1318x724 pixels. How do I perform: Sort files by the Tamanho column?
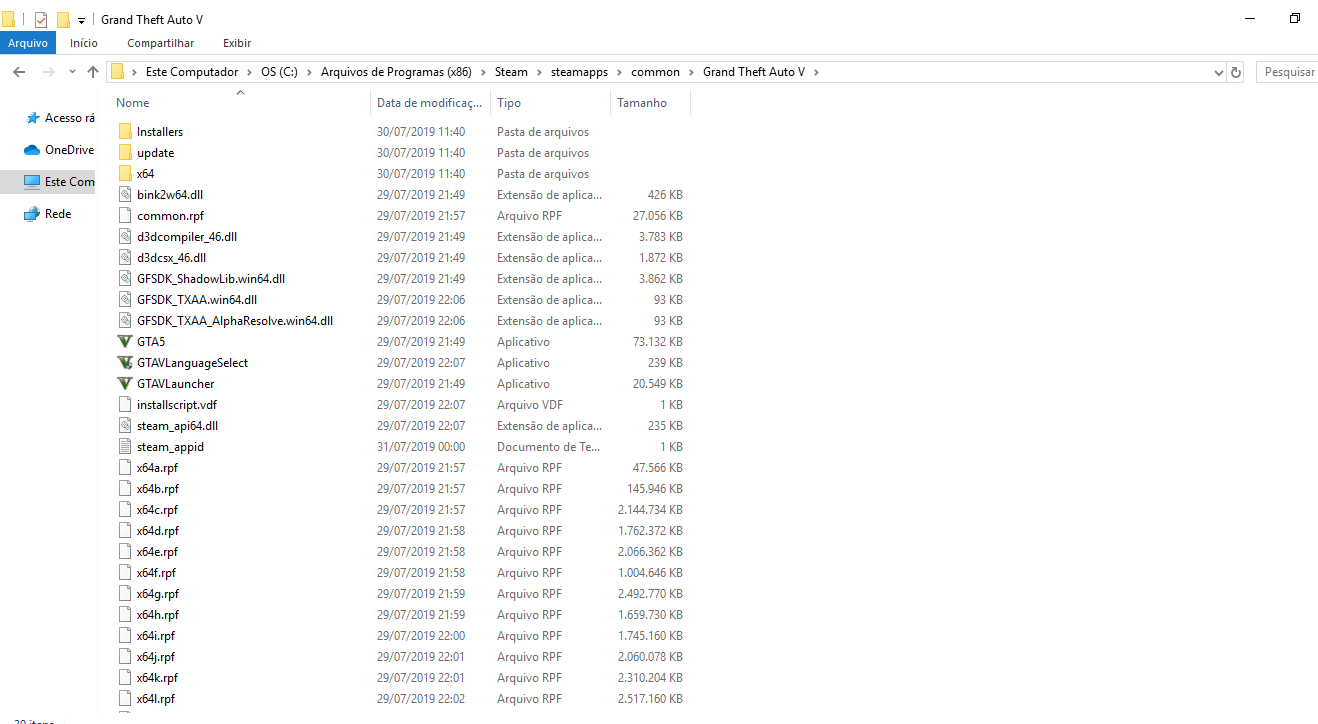pos(640,101)
